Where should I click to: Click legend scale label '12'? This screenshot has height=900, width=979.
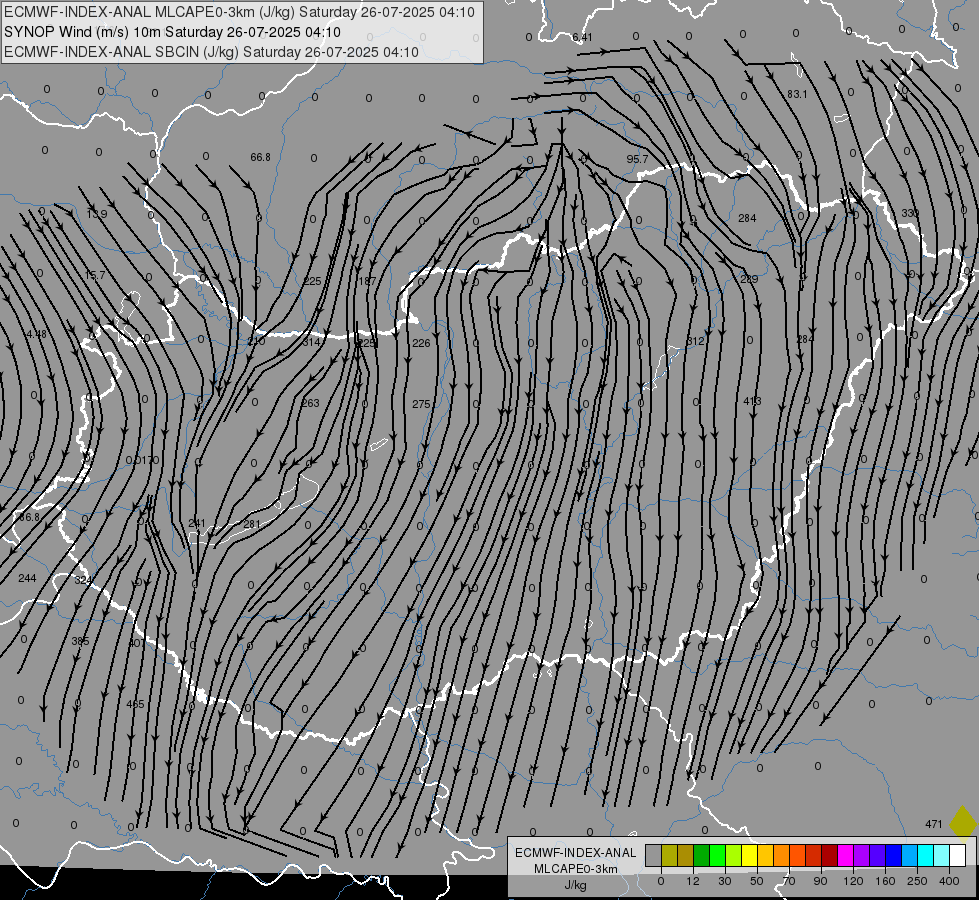tap(693, 881)
